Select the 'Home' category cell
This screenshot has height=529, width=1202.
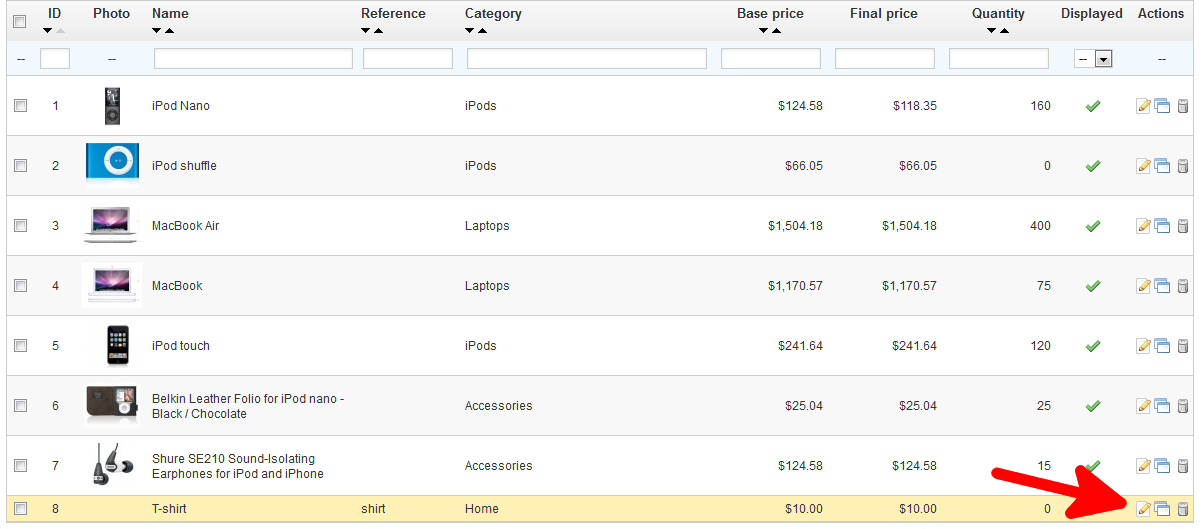click(482, 509)
